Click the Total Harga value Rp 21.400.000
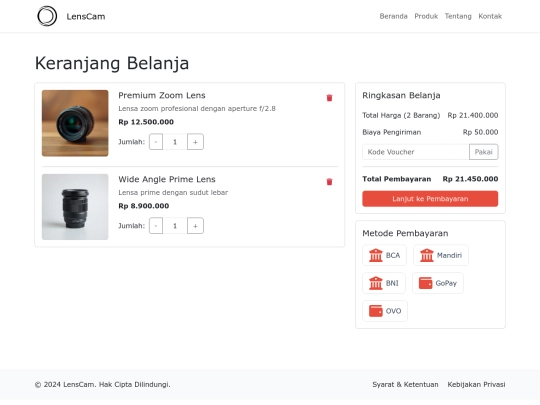 pyautogui.click(x=473, y=115)
